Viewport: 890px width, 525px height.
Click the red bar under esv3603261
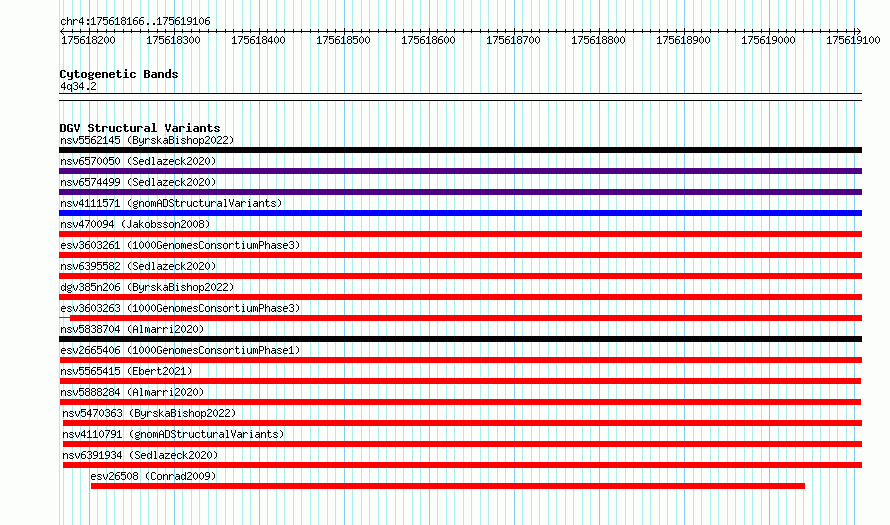460,255
